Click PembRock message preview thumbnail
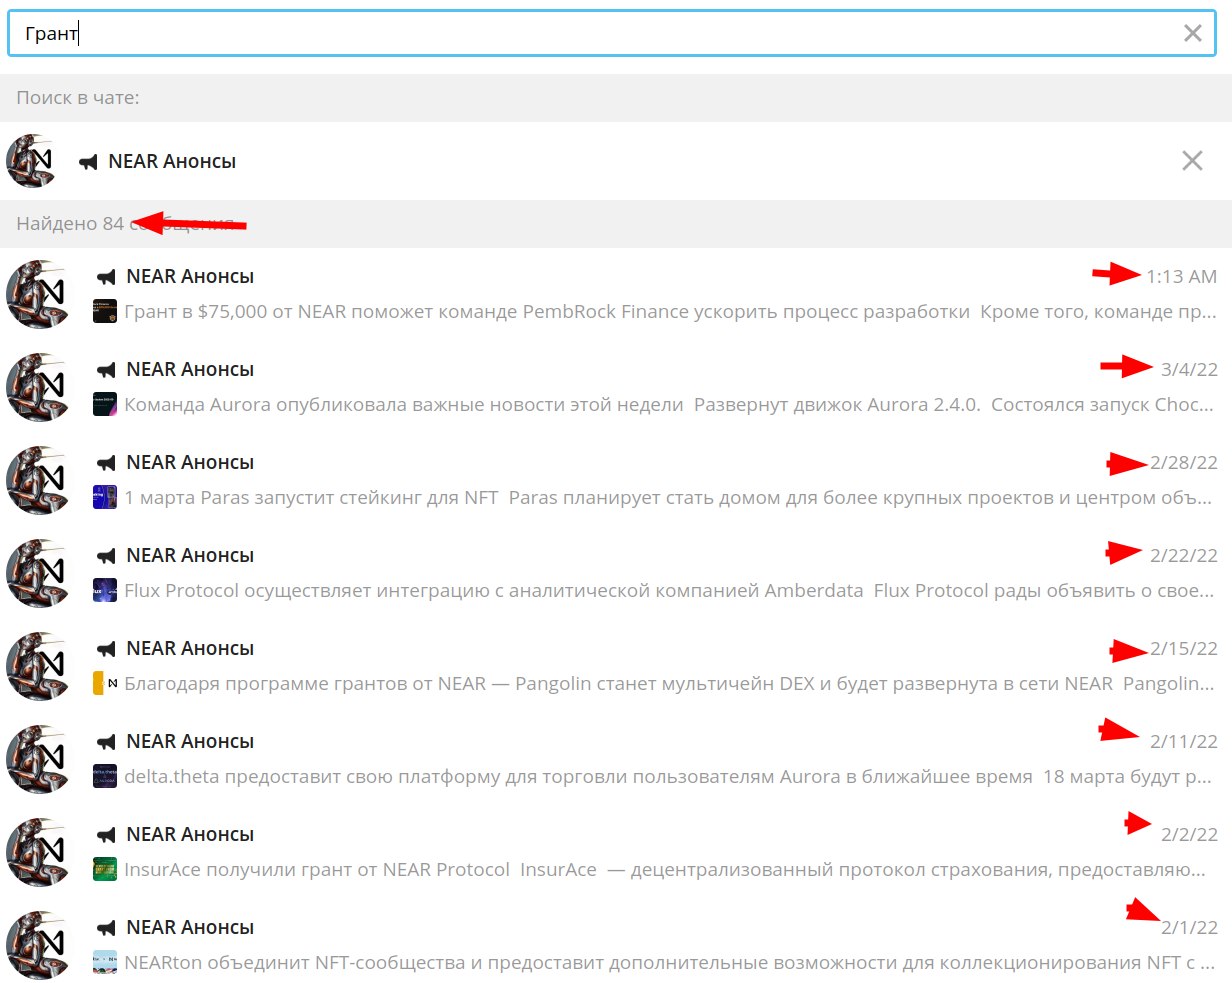 105,312
